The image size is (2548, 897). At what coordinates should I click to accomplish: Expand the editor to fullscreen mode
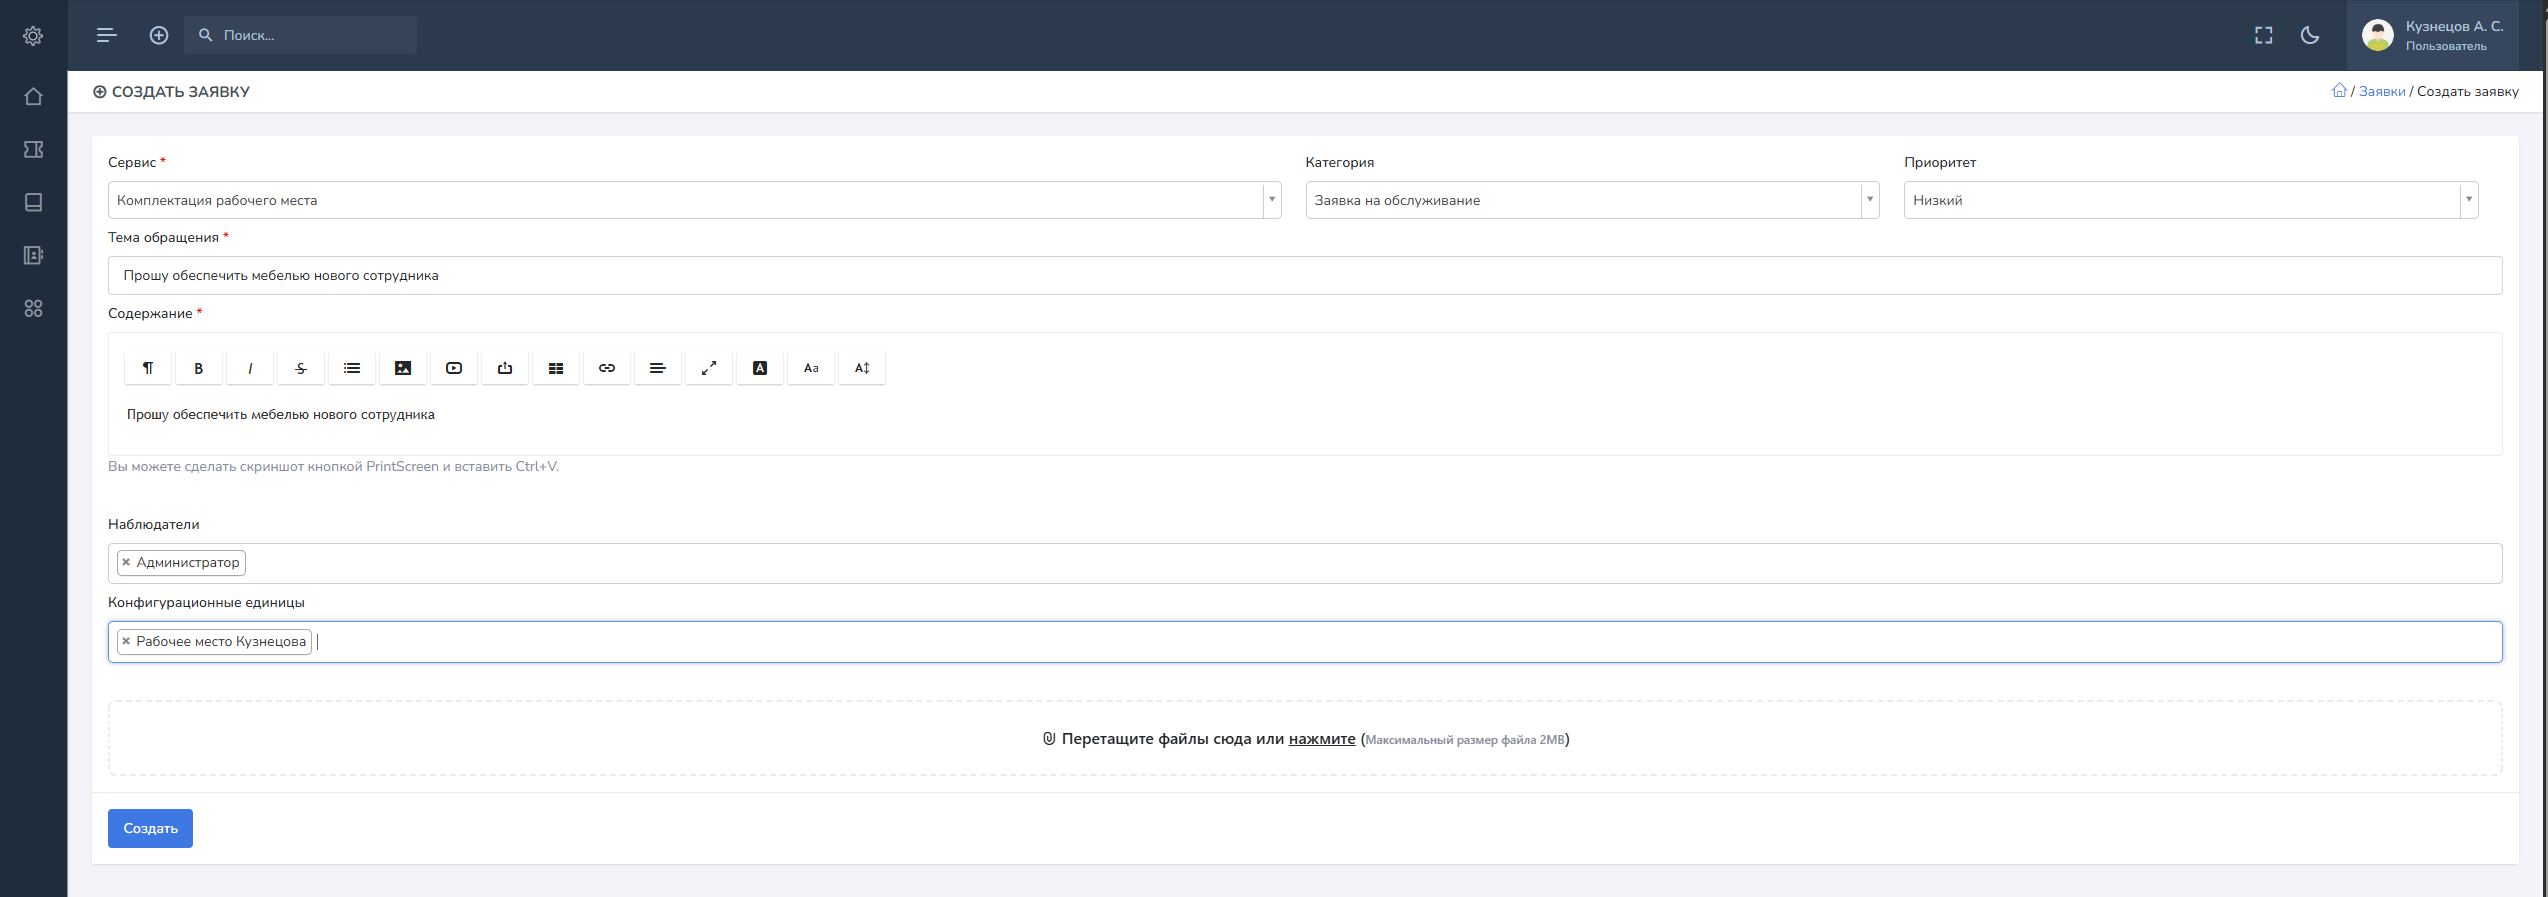(709, 368)
